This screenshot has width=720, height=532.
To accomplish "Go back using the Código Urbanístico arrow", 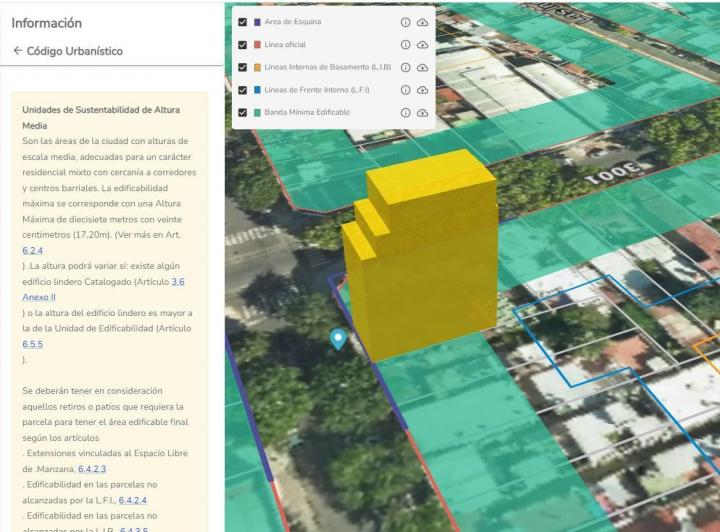I will 17,50.
